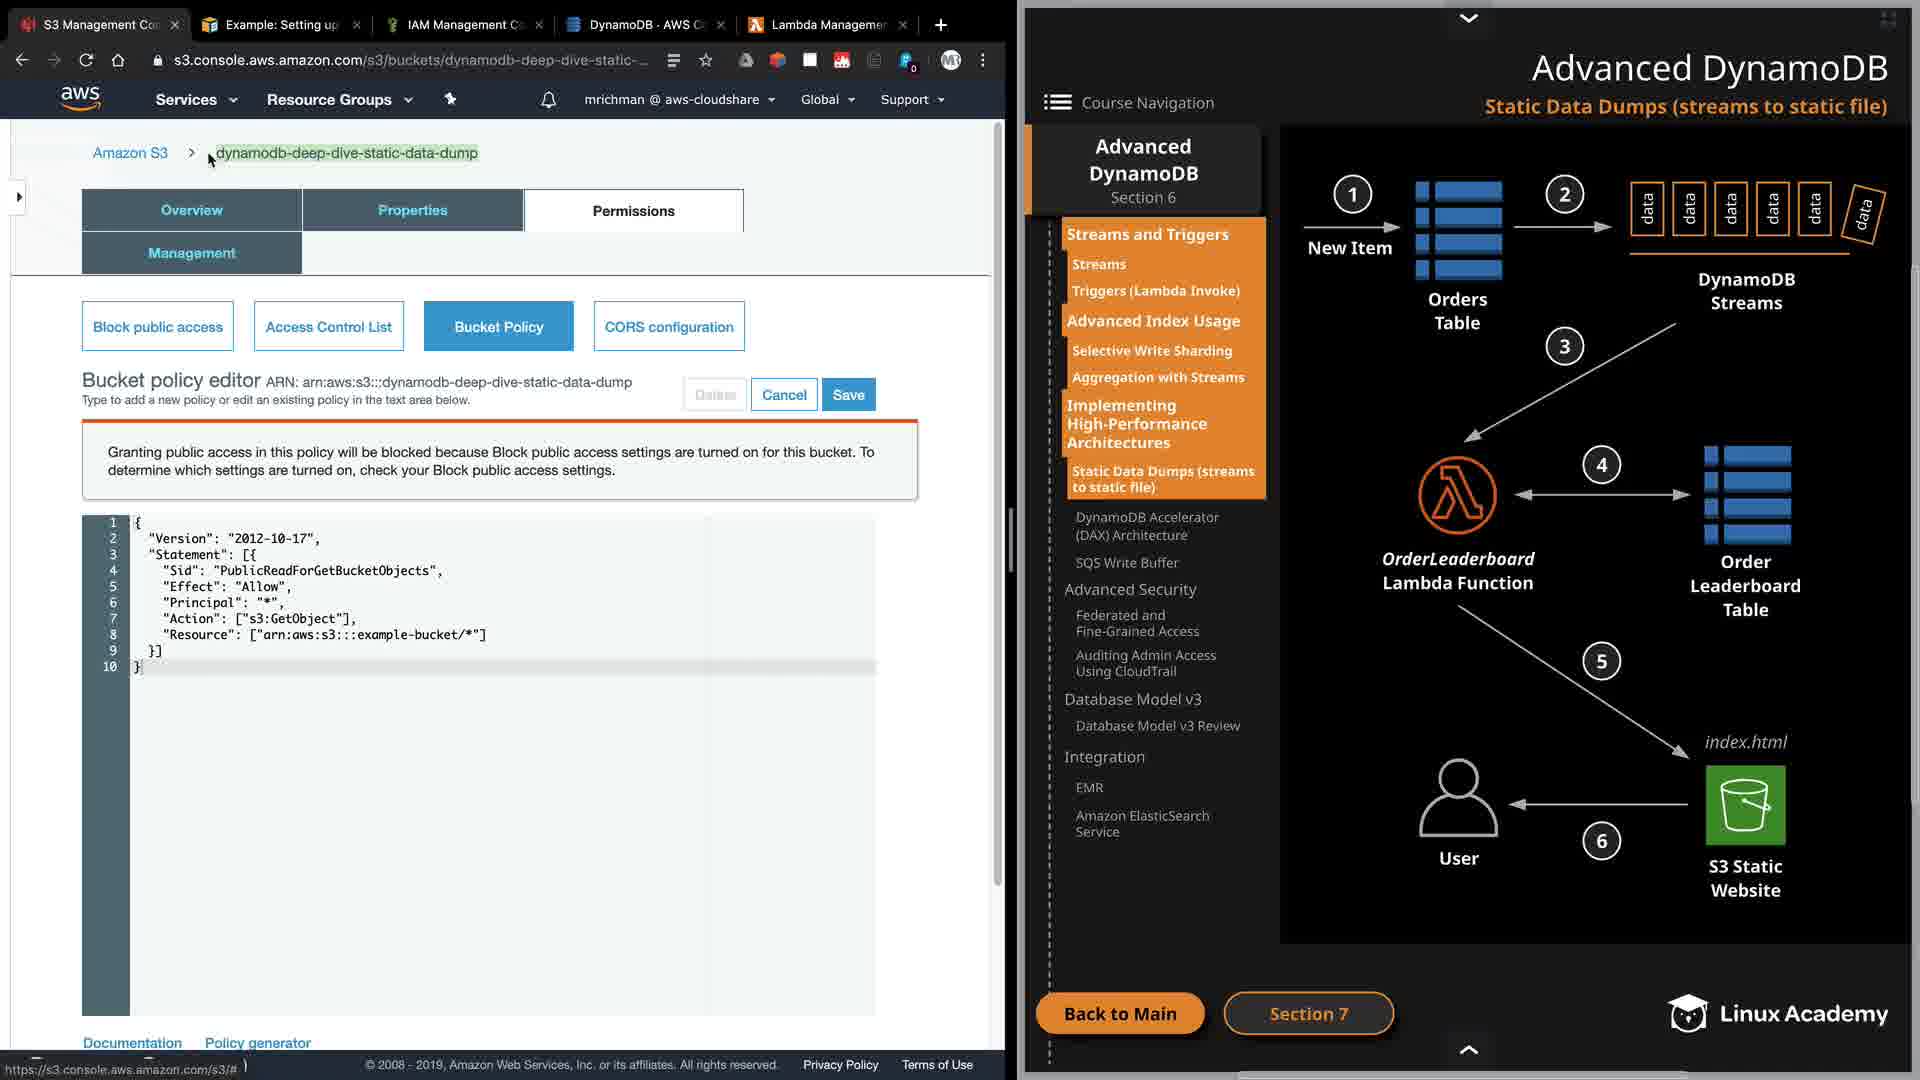This screenshot has height=1080, width=1920.
Task: Click the Lambda function icon in diagram
Action: [1457, 495]
